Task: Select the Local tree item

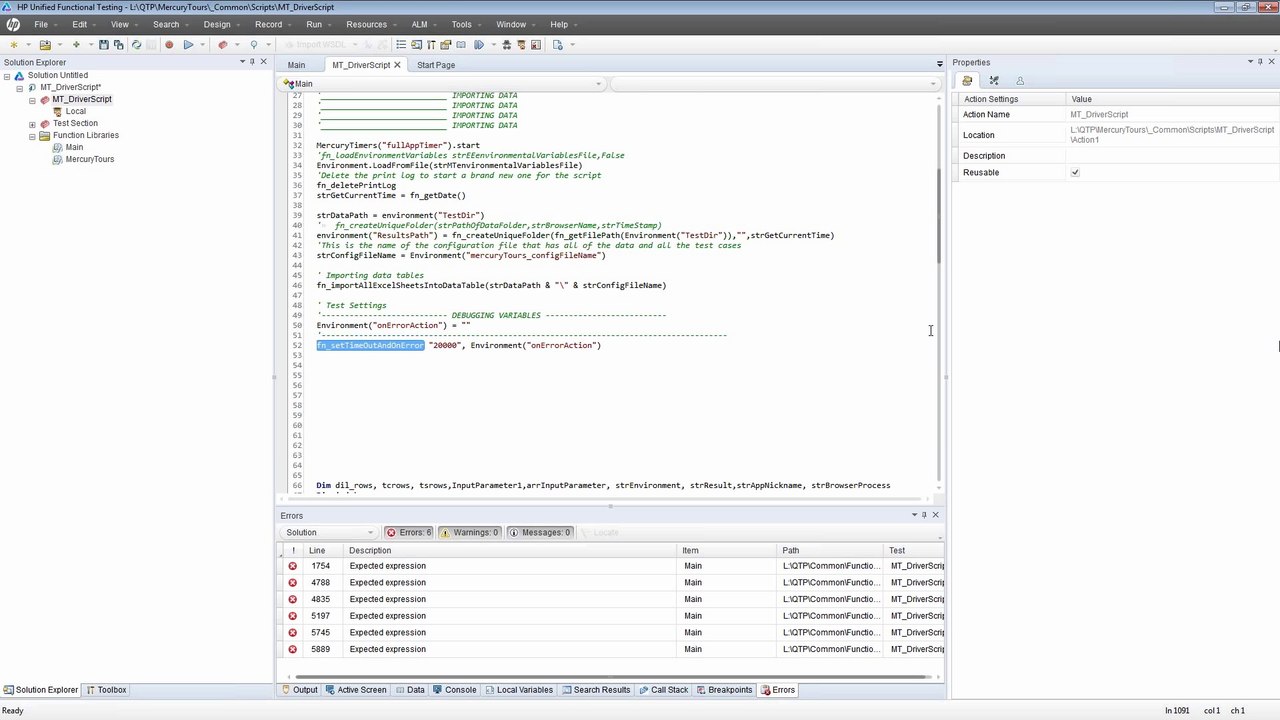Action: point(76,112)
